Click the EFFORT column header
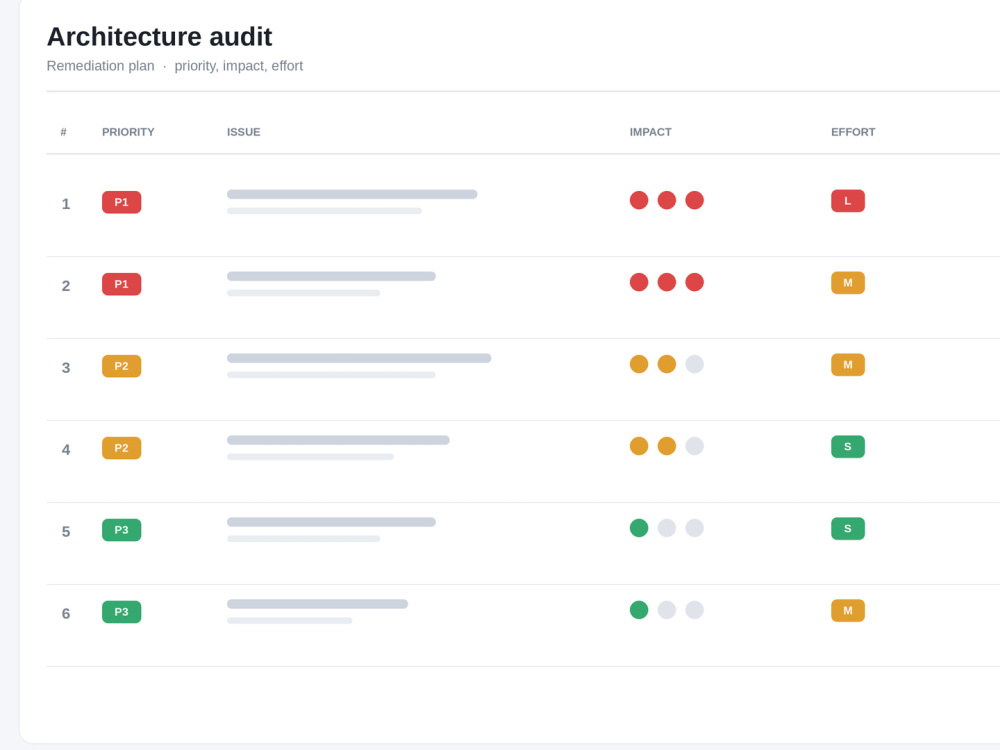 pos(853,132)
